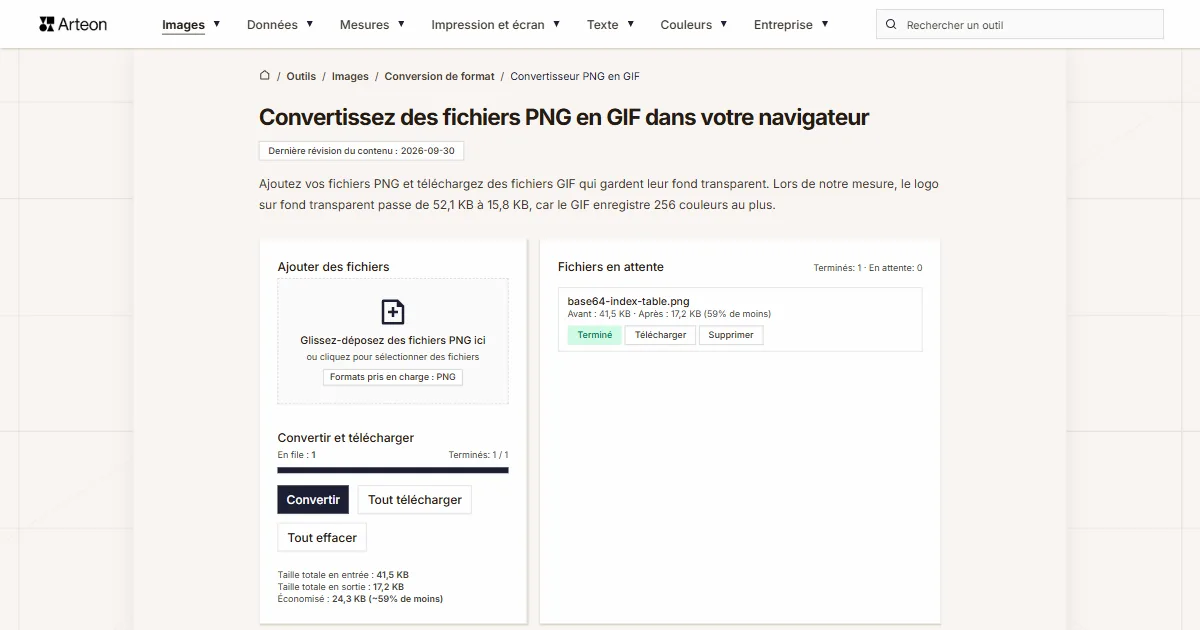Open the Données menu

[280, 24]
